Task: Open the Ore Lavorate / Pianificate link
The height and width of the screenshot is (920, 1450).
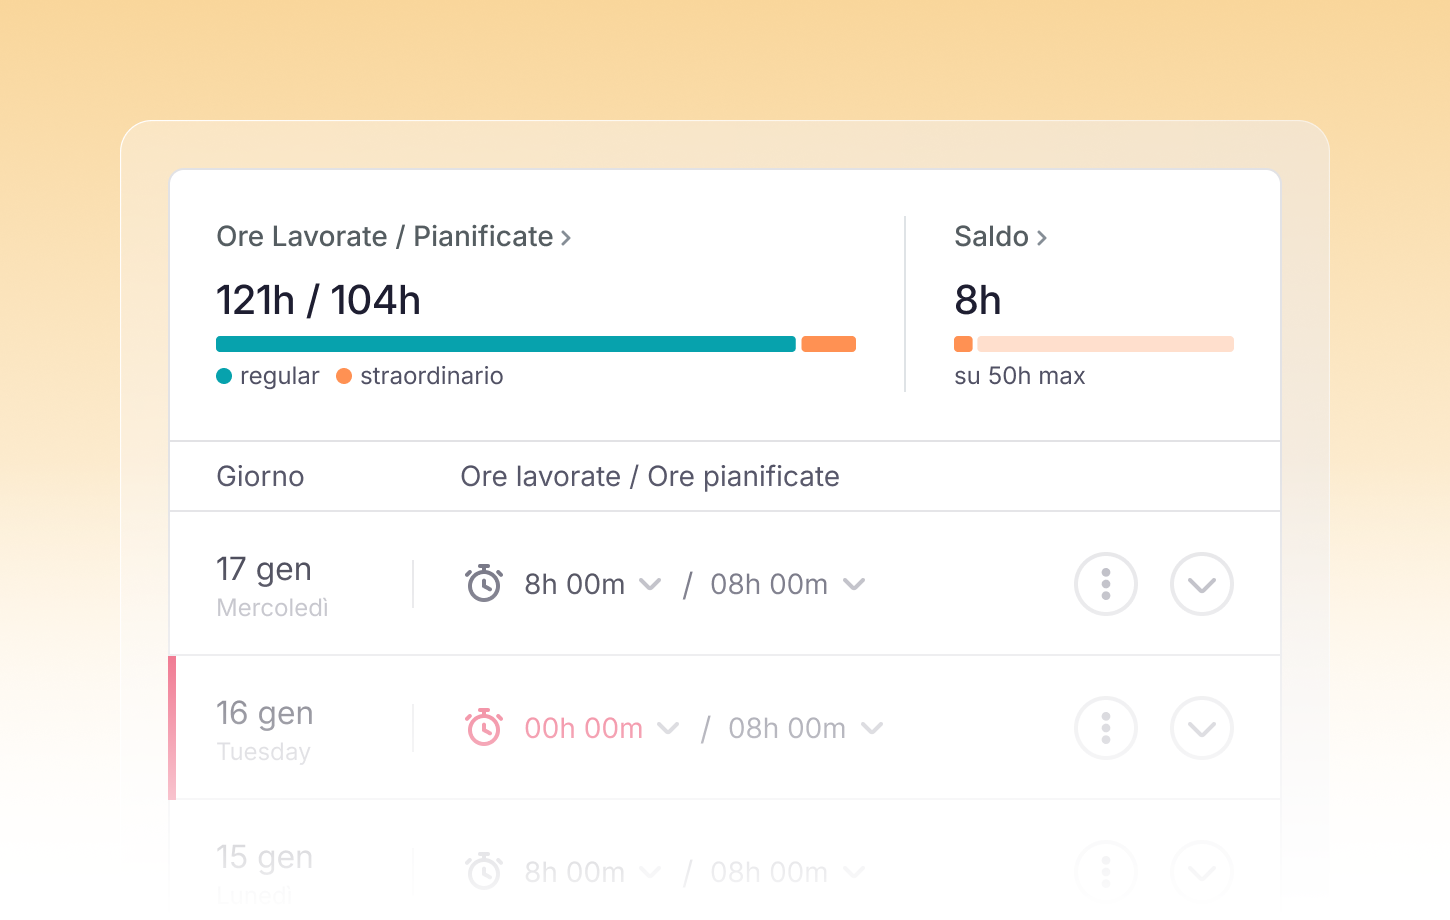Action: 385,237
